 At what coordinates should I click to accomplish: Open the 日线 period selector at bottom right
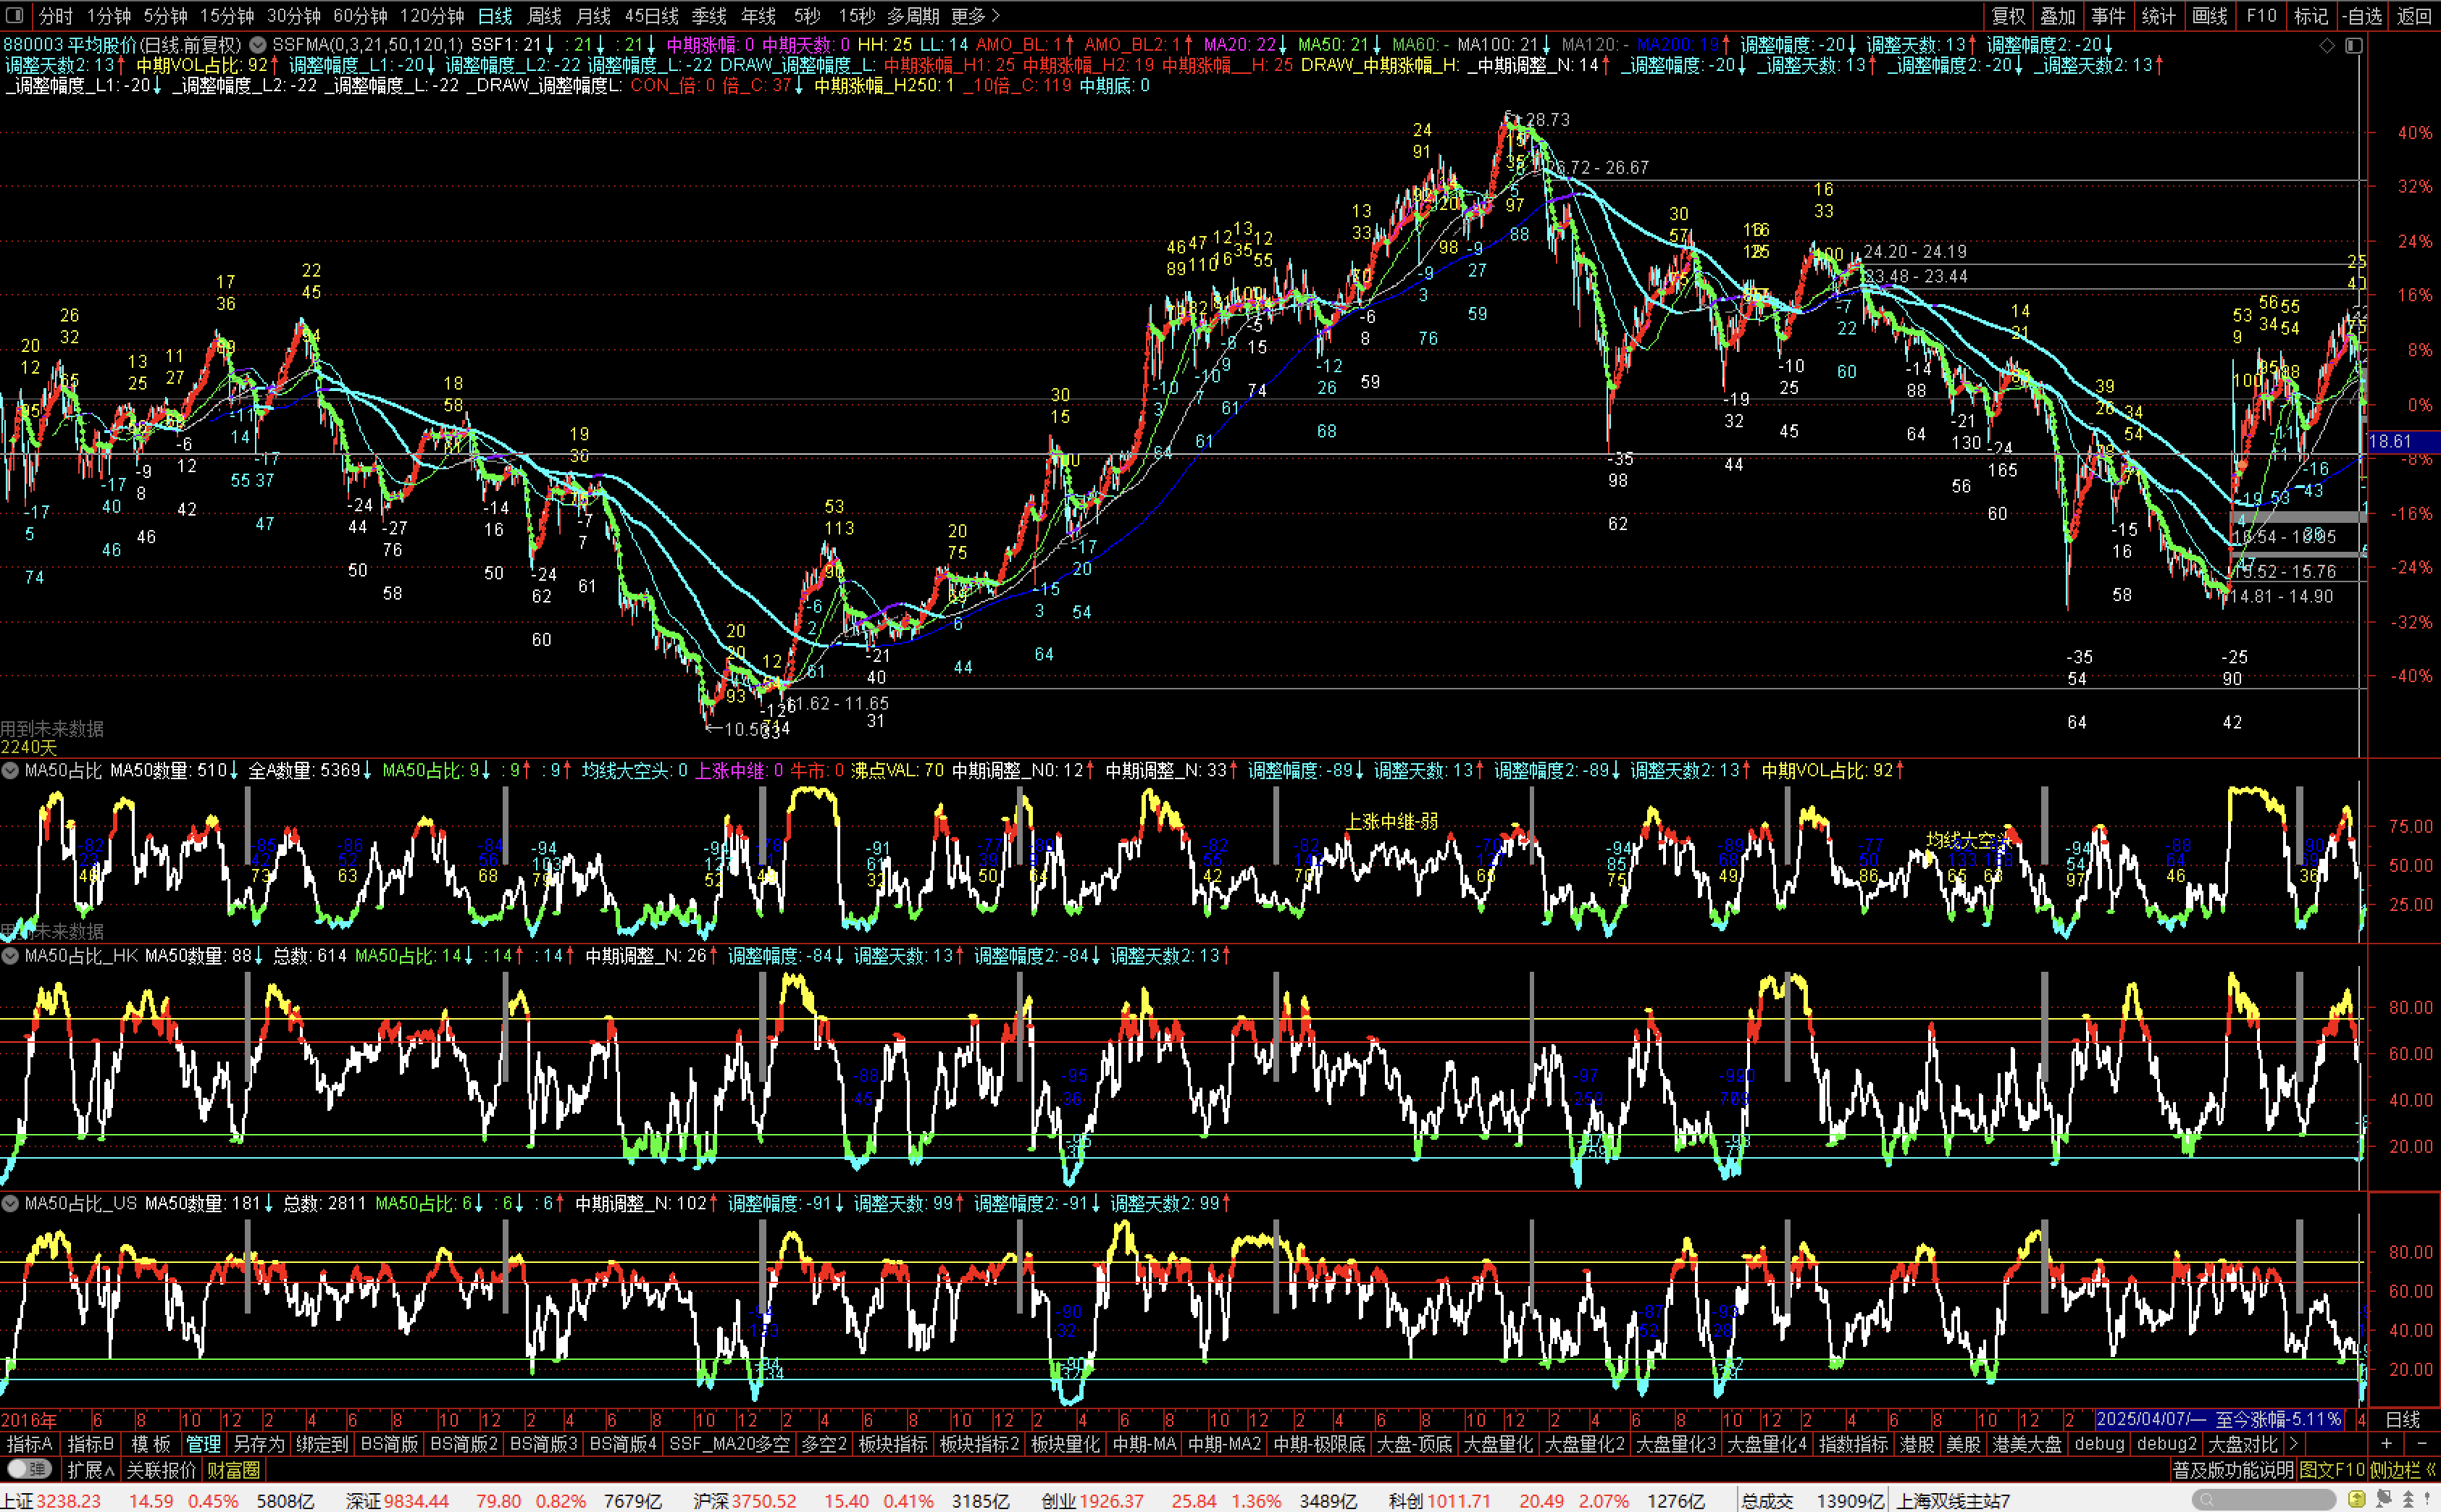click(x=2402, y=1420)
